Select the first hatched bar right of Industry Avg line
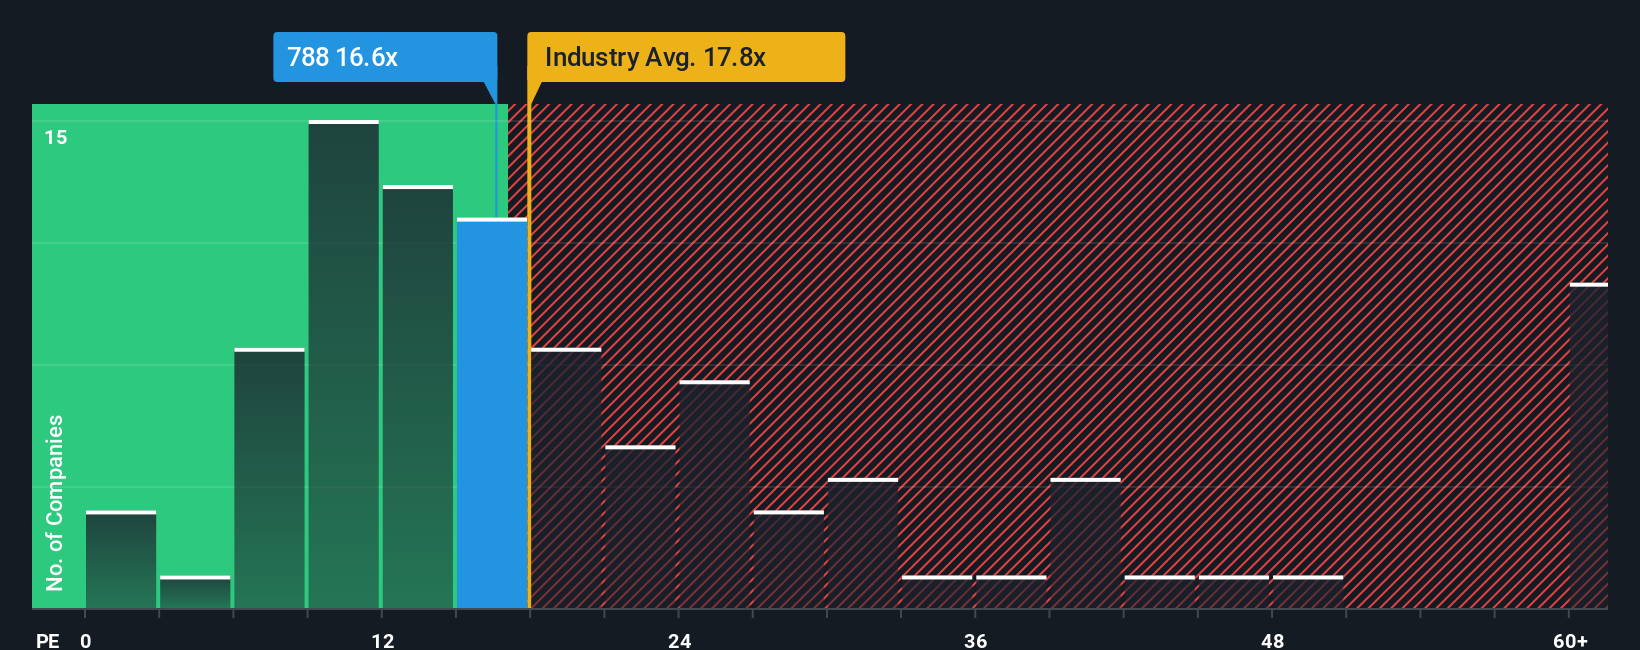 point(566,478)
